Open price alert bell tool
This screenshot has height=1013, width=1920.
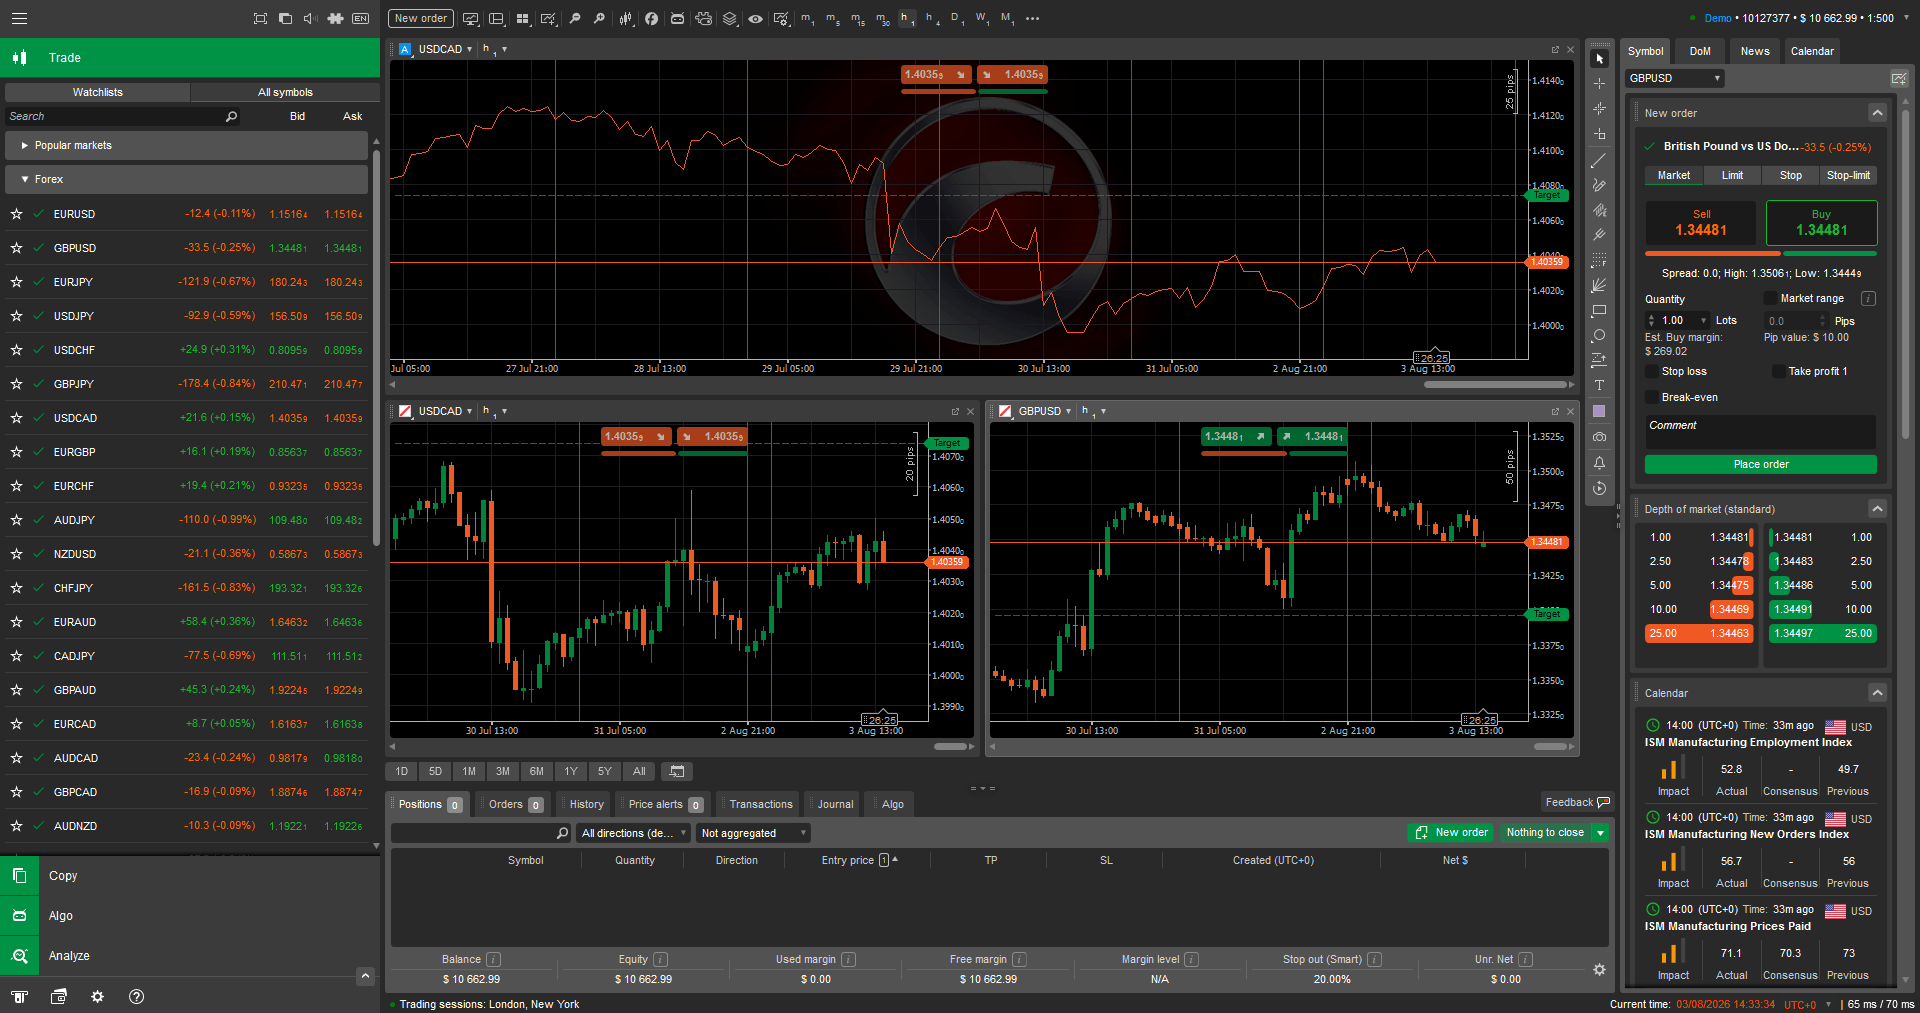tap(1599, 463)
